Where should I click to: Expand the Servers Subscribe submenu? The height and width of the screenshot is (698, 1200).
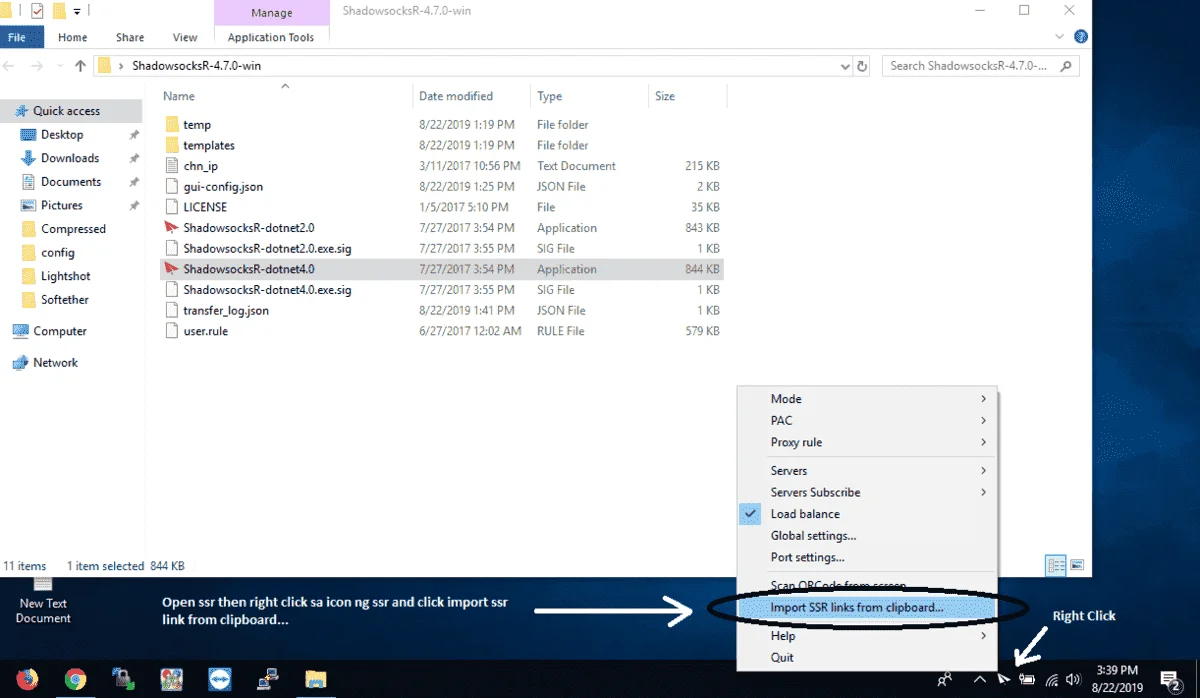point(868,492)
